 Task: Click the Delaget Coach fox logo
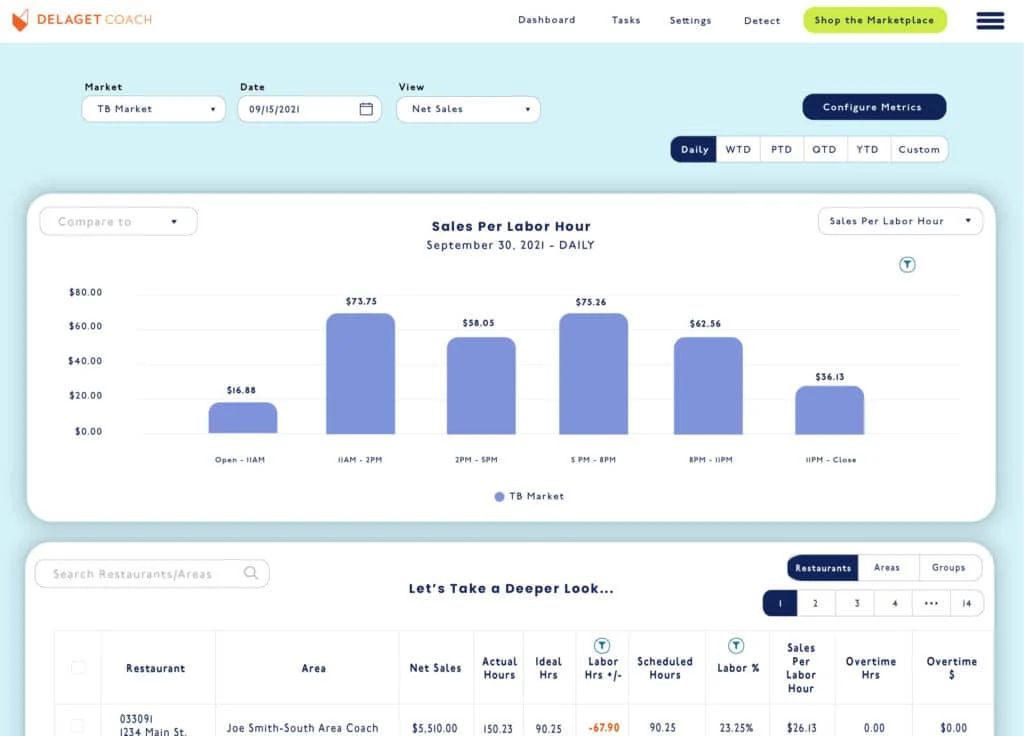pyautogui.click(x=20, y=20)
